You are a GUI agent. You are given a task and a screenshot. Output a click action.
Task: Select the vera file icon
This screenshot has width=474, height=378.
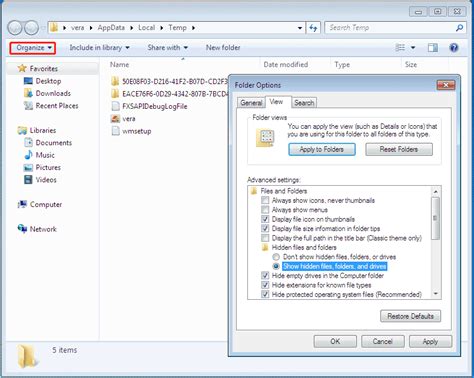(115, 119)
